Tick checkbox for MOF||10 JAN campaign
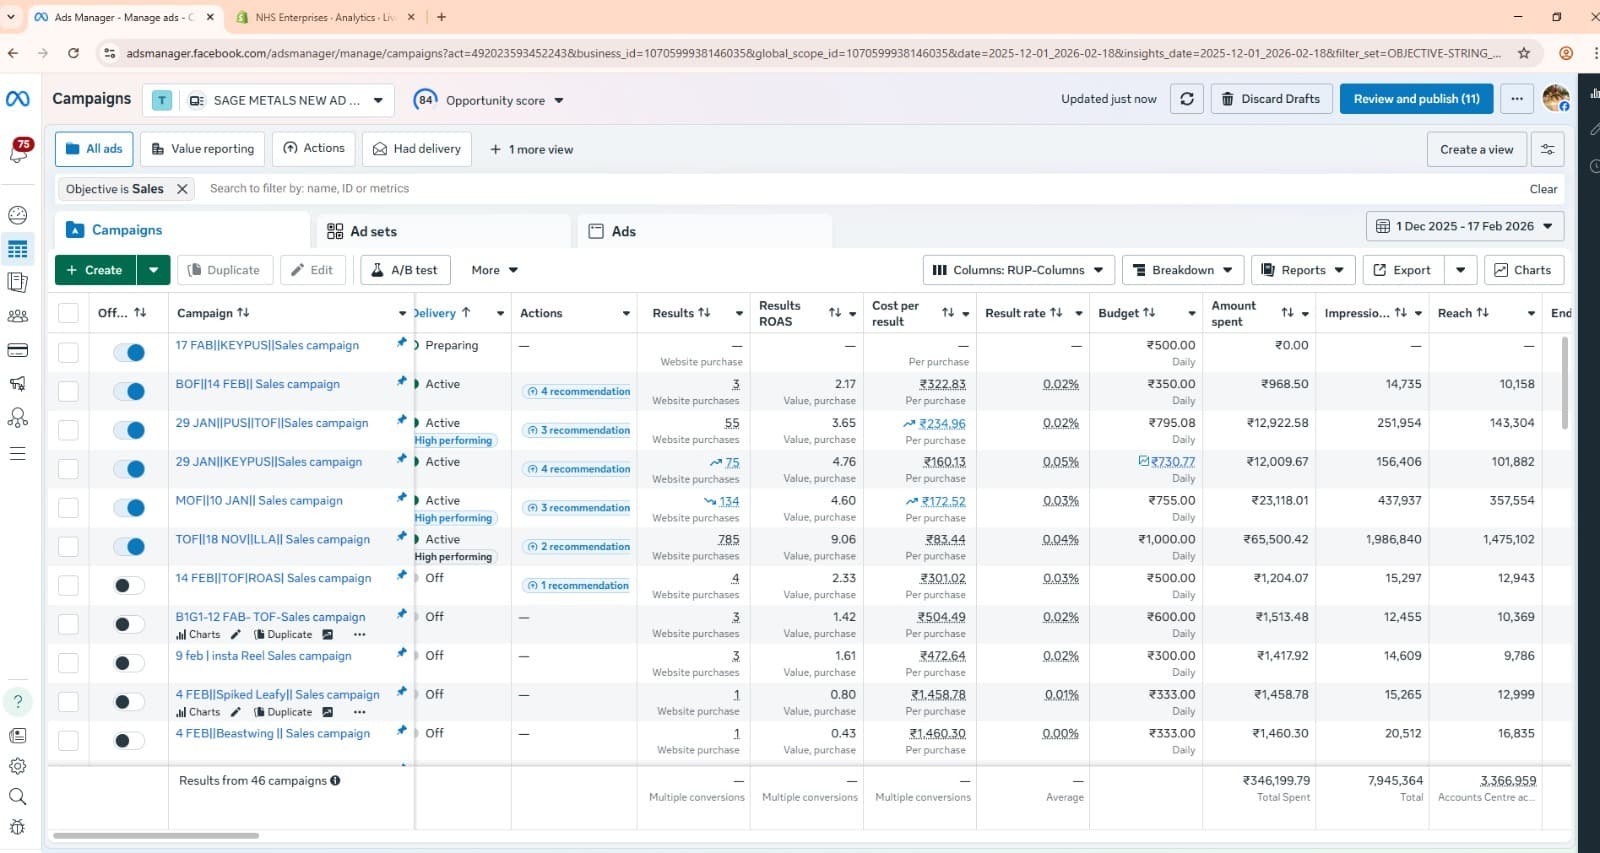Screen dimensions: 1600x853 tap(68, 508)
